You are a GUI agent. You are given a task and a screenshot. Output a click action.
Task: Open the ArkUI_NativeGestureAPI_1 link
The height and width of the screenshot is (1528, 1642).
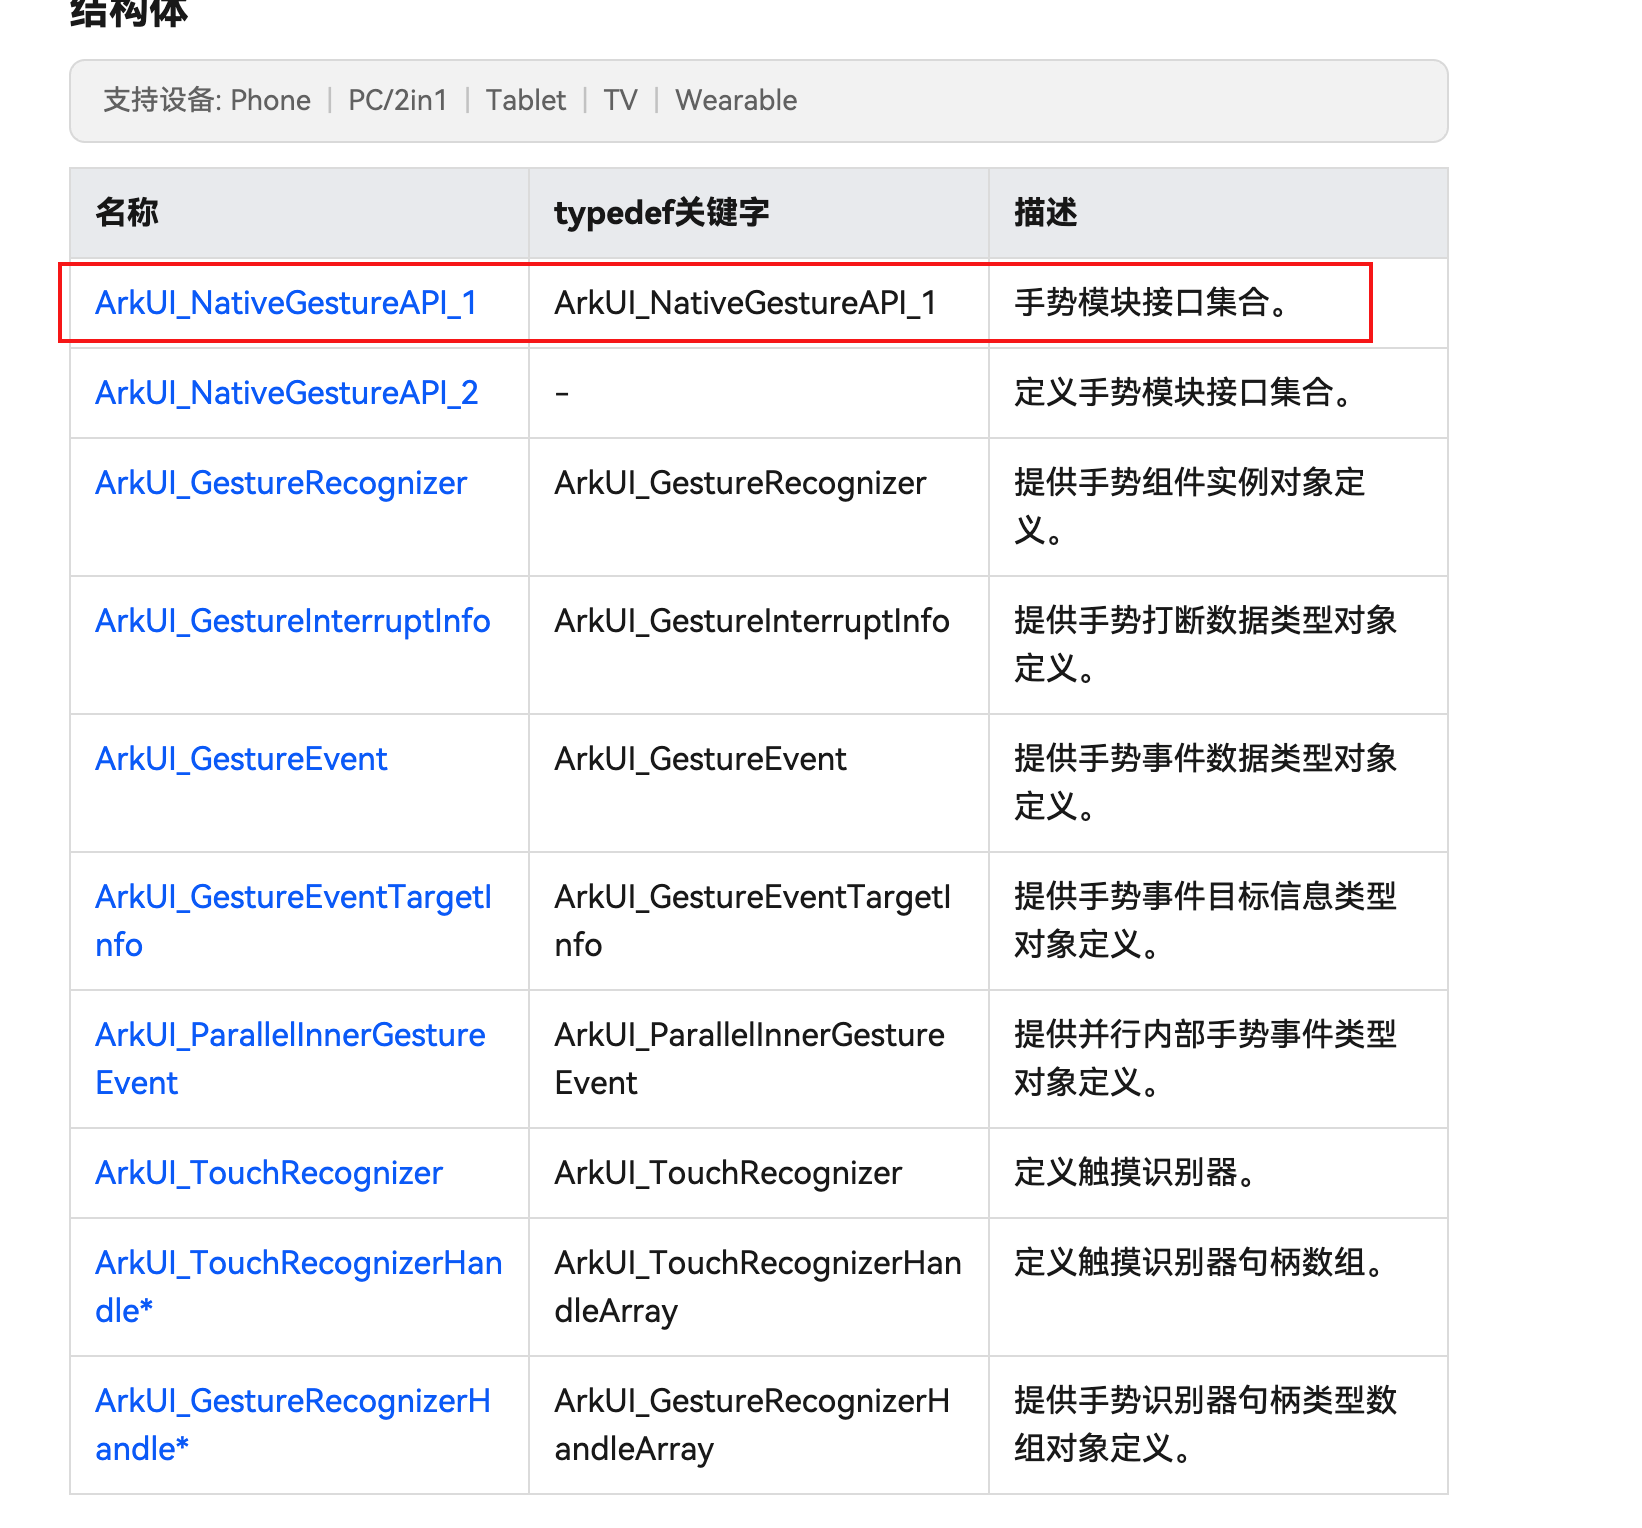[x=286, y=302]
